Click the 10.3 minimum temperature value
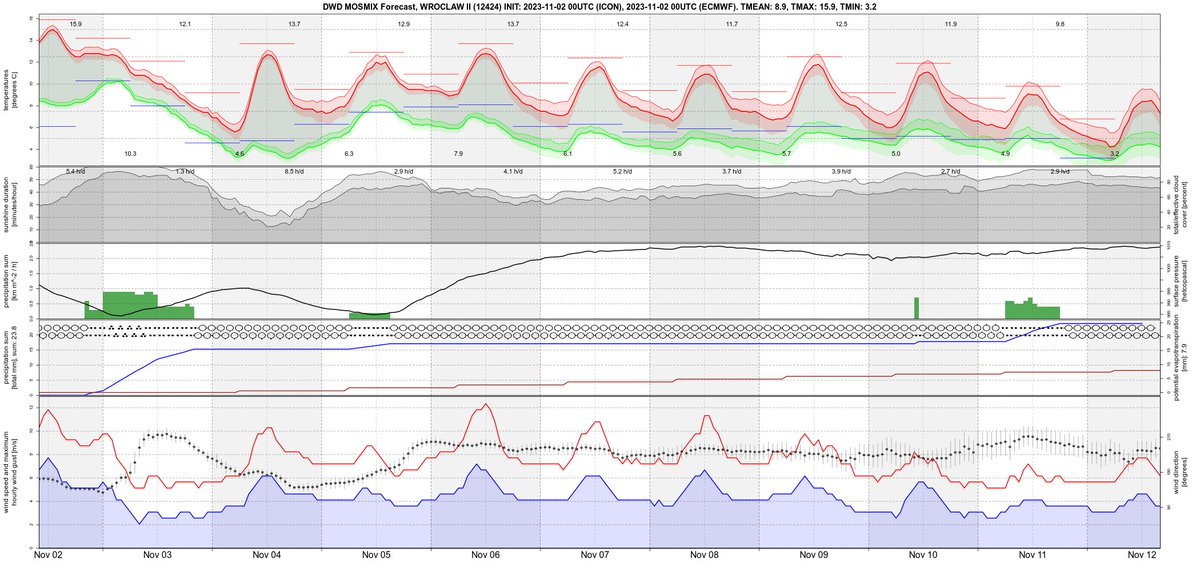This screenshot has width=1200, height=571. point(130,153)
